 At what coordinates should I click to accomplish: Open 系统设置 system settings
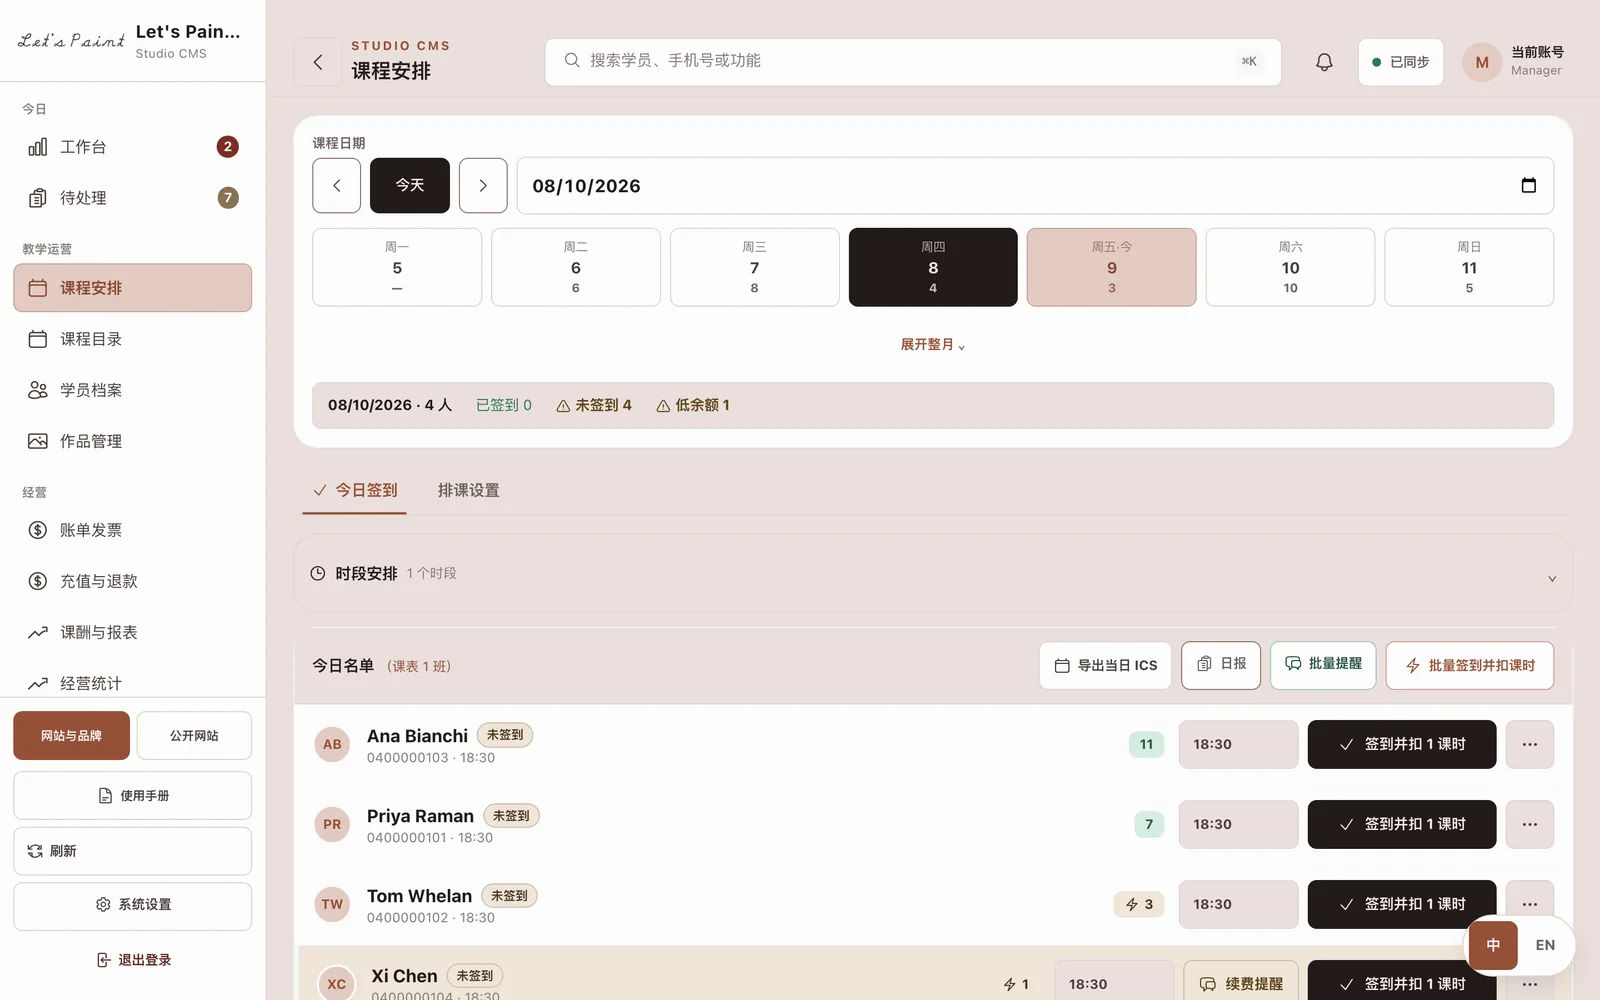click(x=133, y=905)
